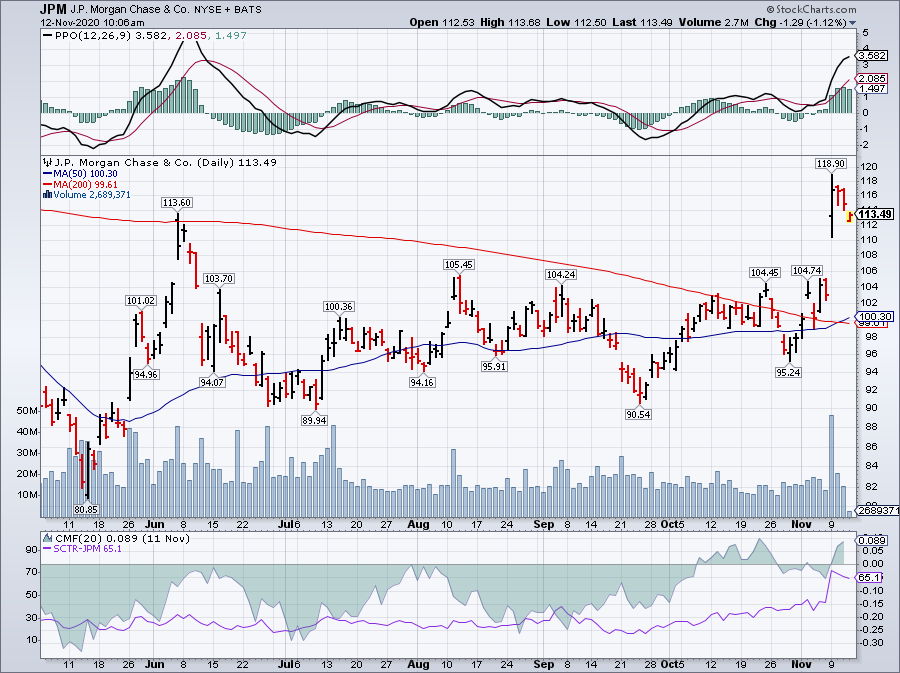
Task: Click the 2.085 signal tag on right axis
Action: point(872,79)
